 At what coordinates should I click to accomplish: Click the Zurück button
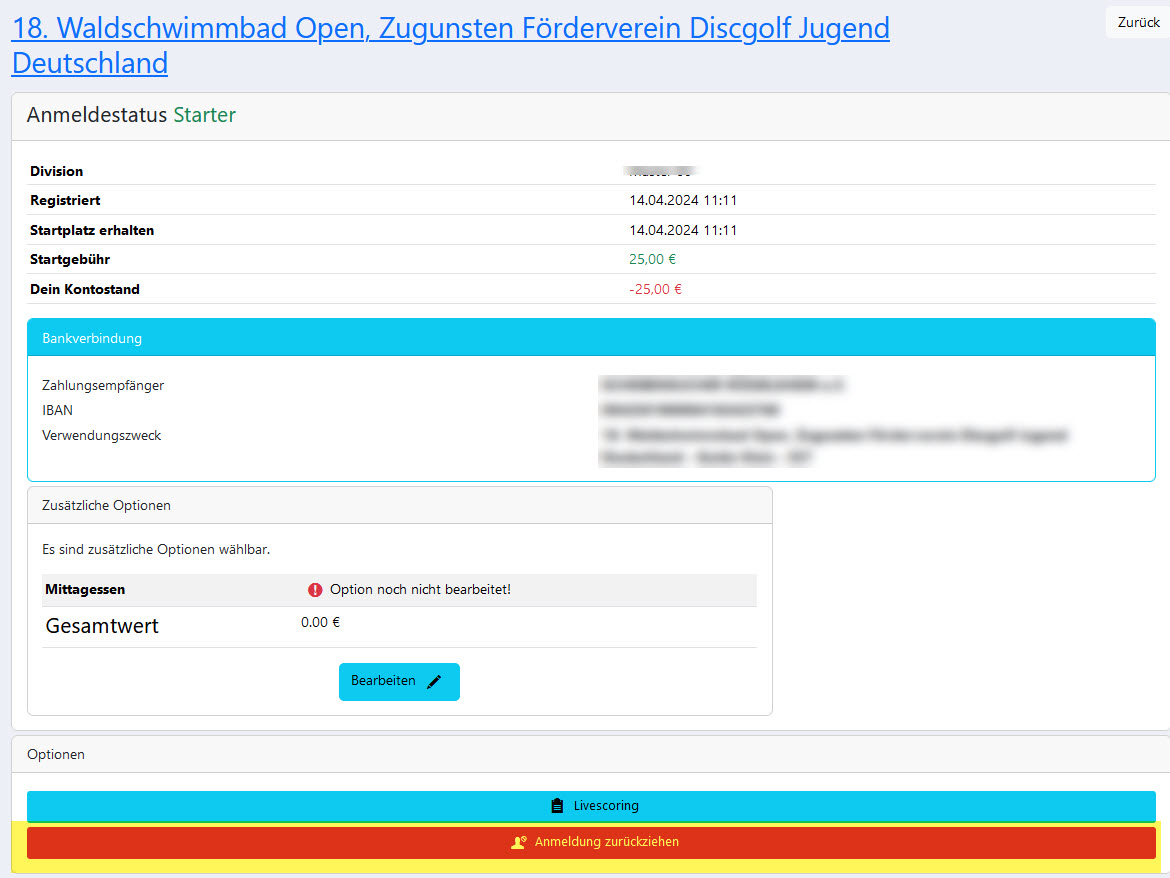(x=1138, y=22)
